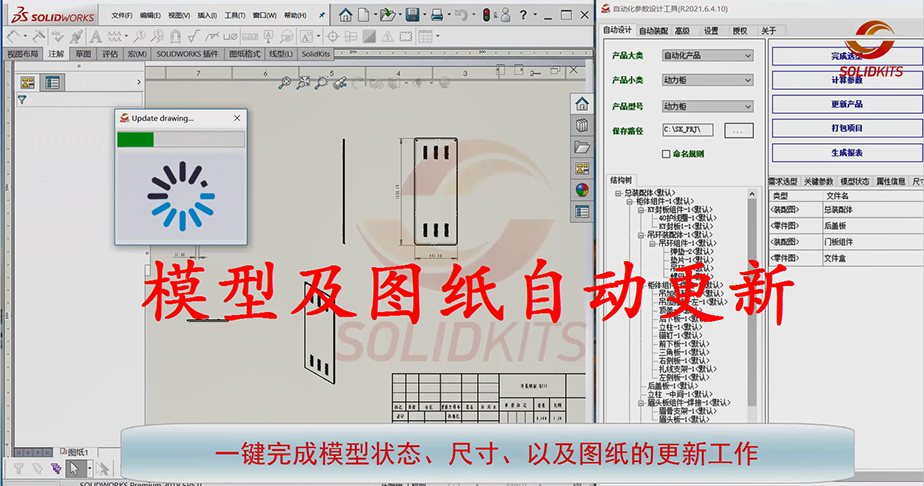The height and width of the screenshot is (486, 924).
Task: Pin the SolidWorks menu bar
Action: [322, 16]
